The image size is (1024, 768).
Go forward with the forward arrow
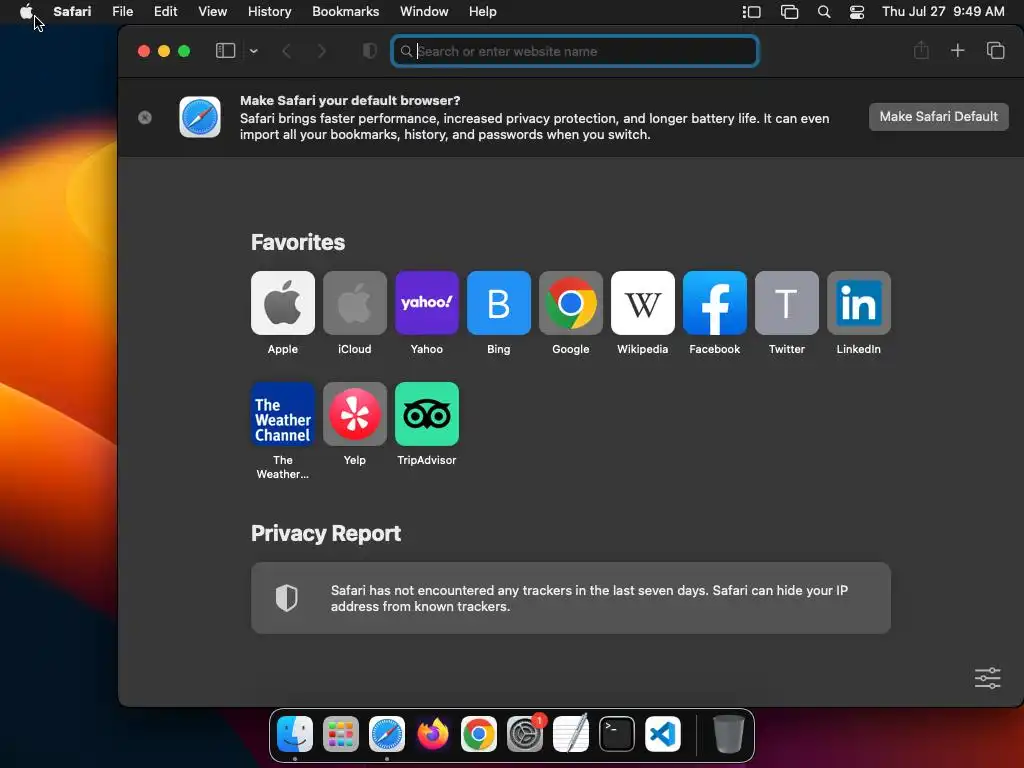click(321, 51)
